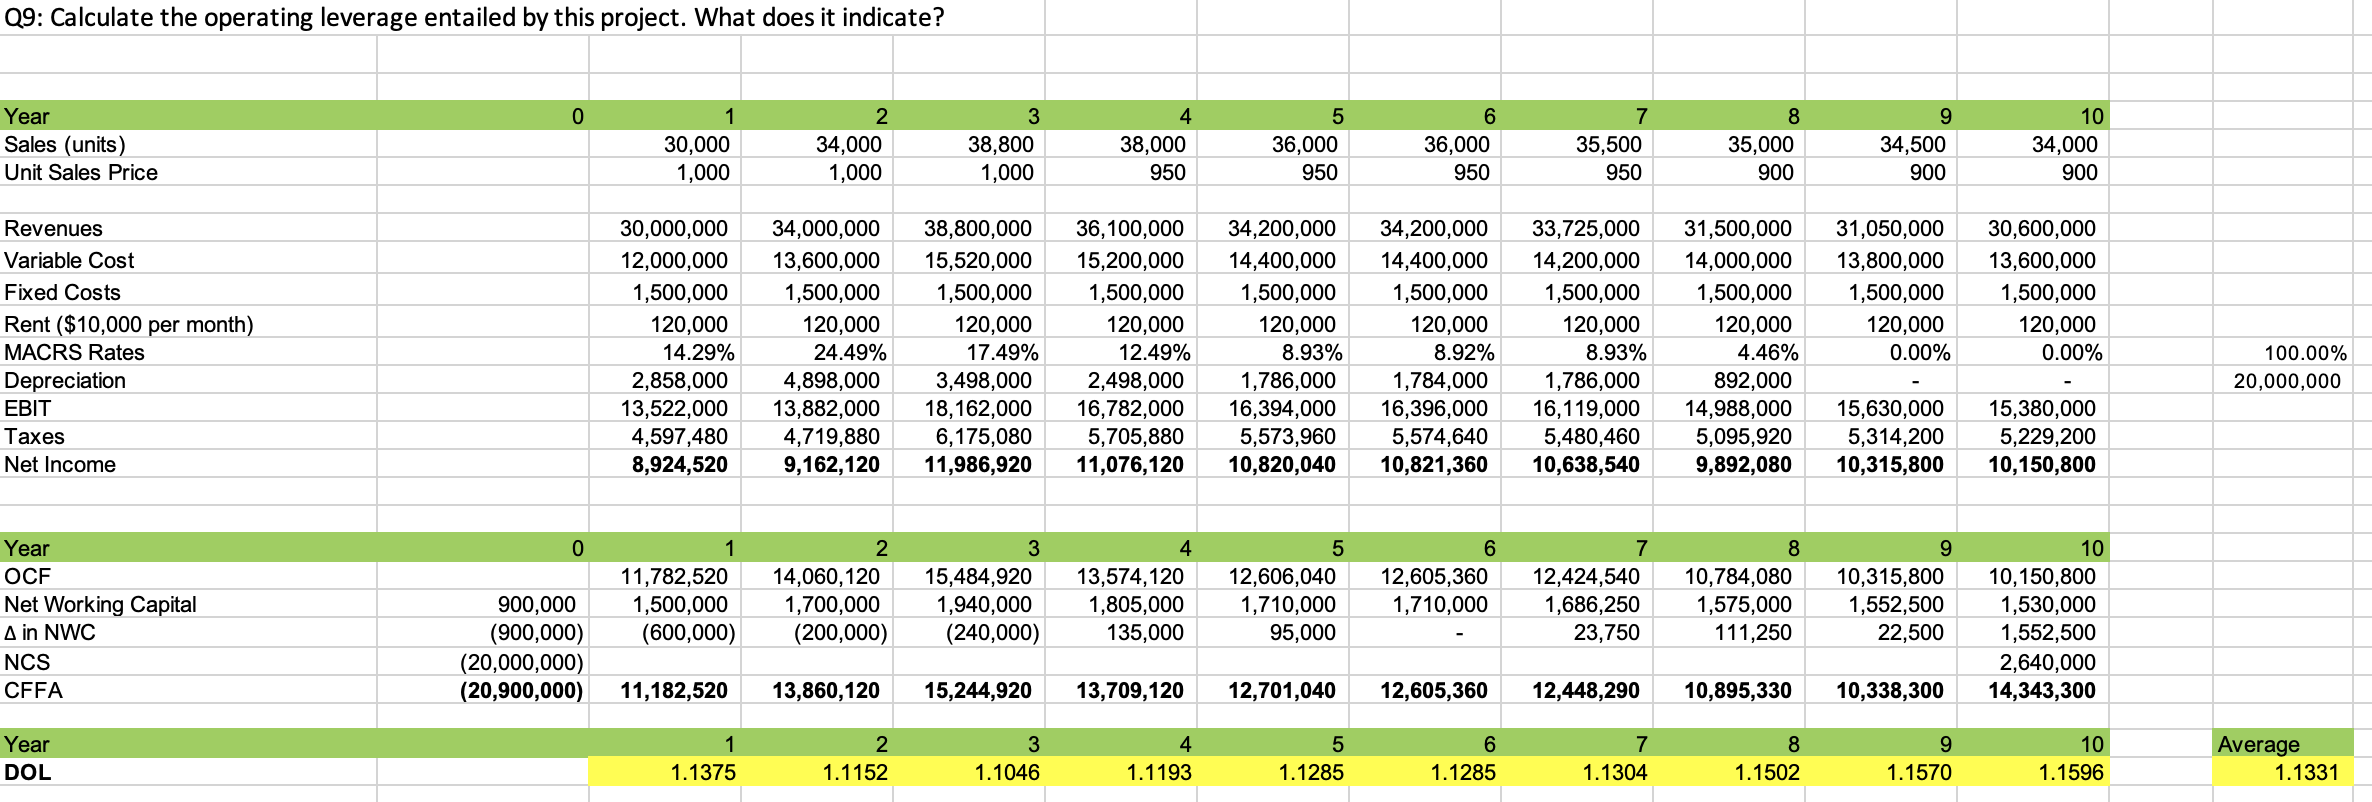Click CFFA cell (20,900,000)
Viewport: 2372px width, 802px height.
(521, 690)
